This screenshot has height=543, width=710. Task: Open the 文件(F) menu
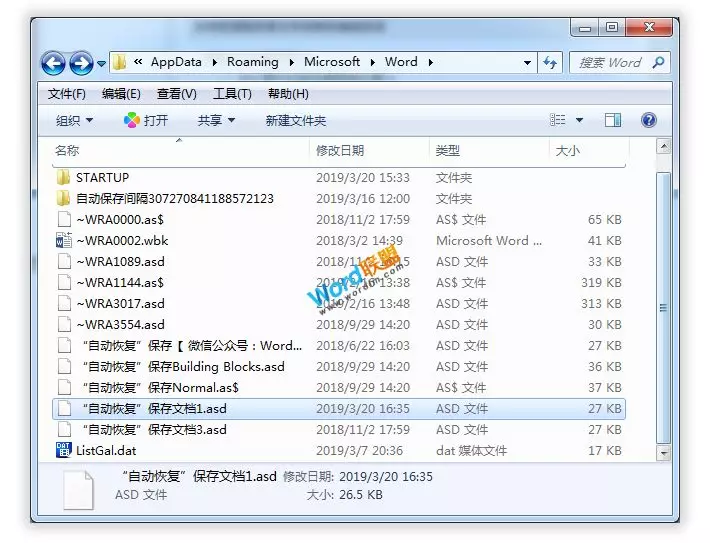click(67, 94)
